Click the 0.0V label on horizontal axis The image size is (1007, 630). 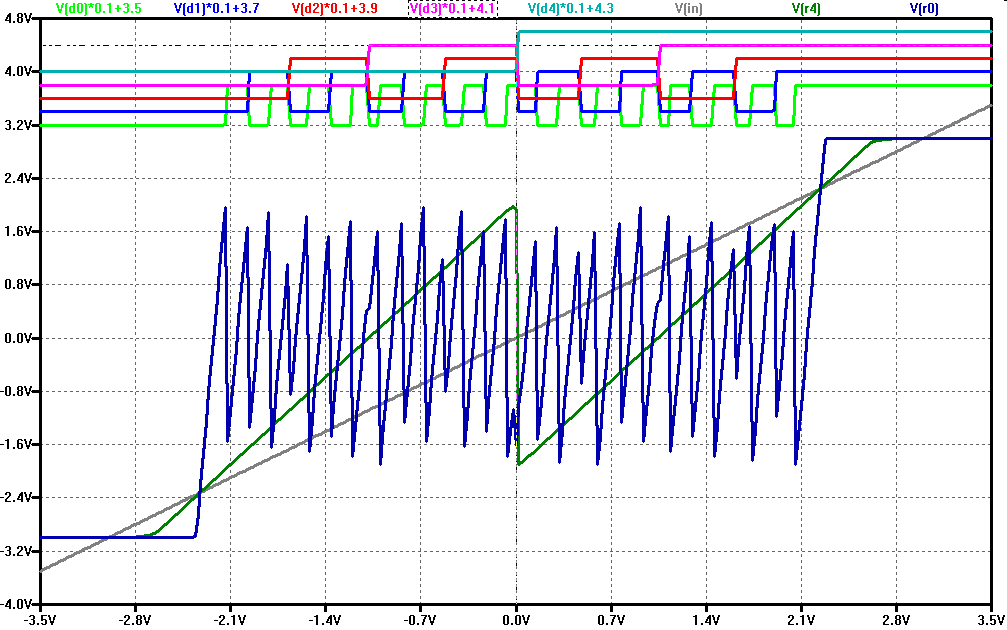tap(516, 619)
